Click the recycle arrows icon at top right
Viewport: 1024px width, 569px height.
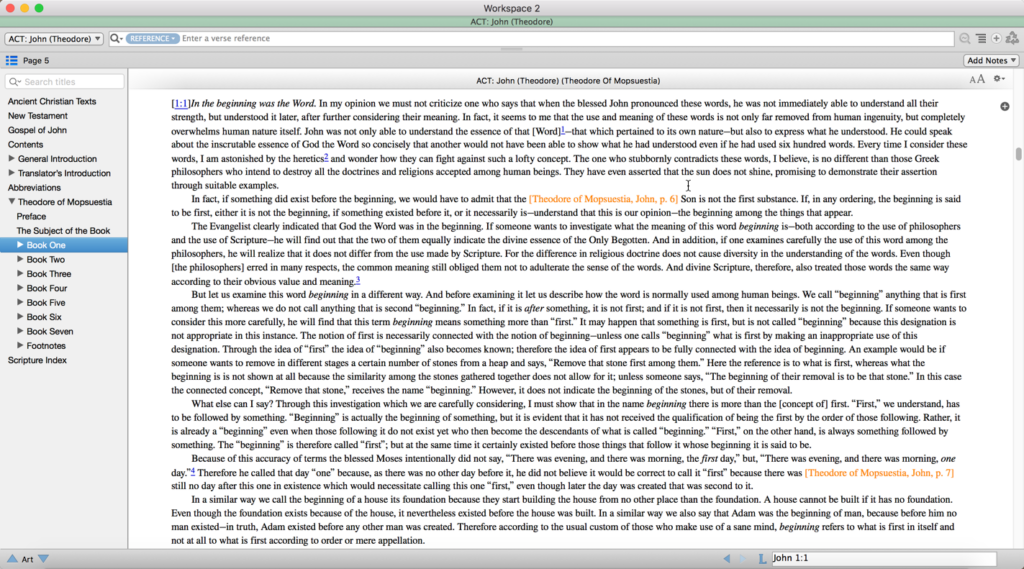(x=1011, y=38)
